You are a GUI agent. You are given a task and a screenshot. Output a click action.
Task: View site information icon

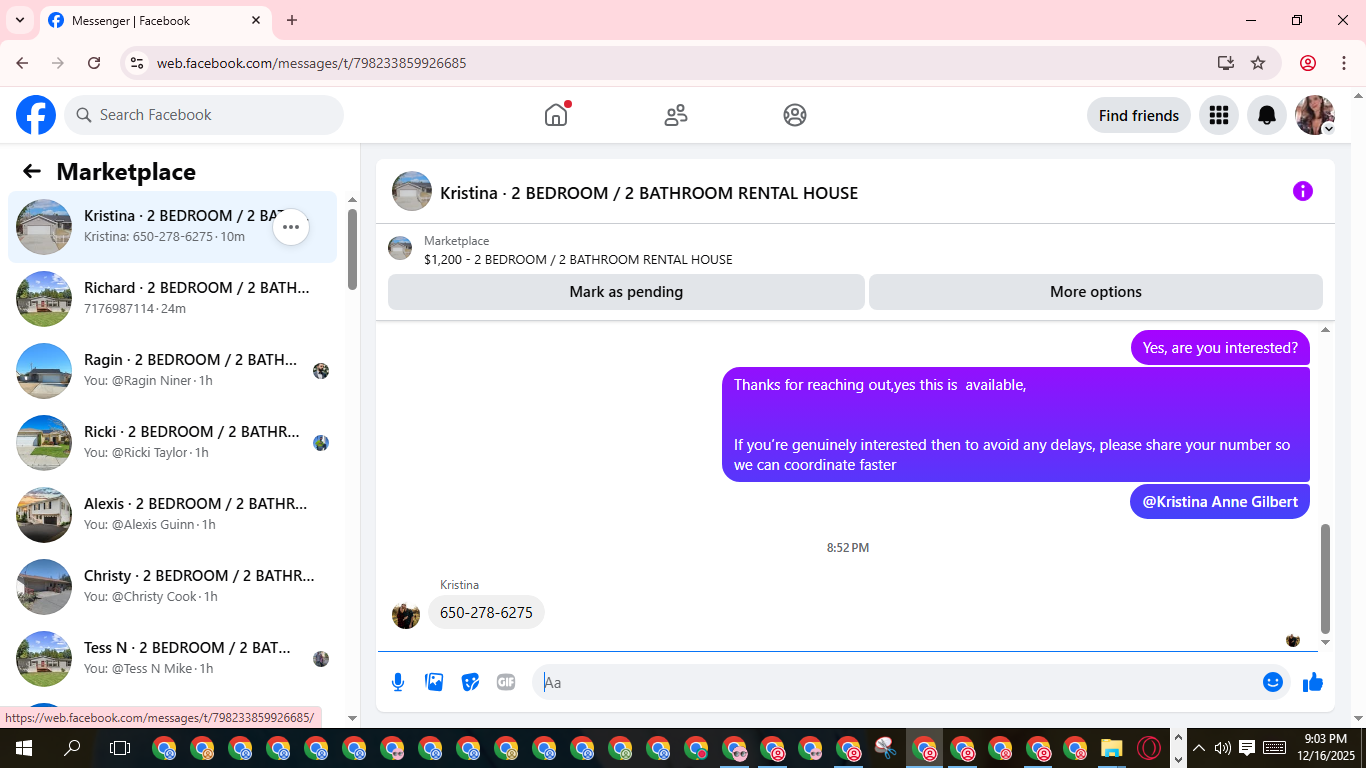[138, 63]
